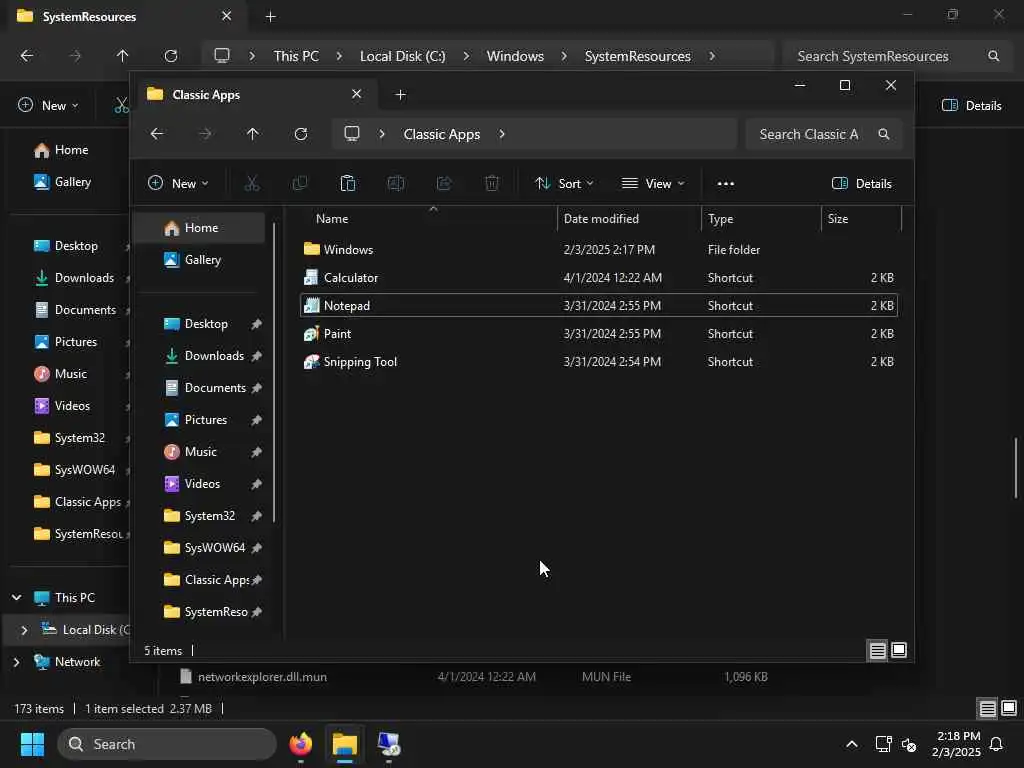Click the taskbar Search box
The image size is (1024, 768).
click(x=167, y=744)
